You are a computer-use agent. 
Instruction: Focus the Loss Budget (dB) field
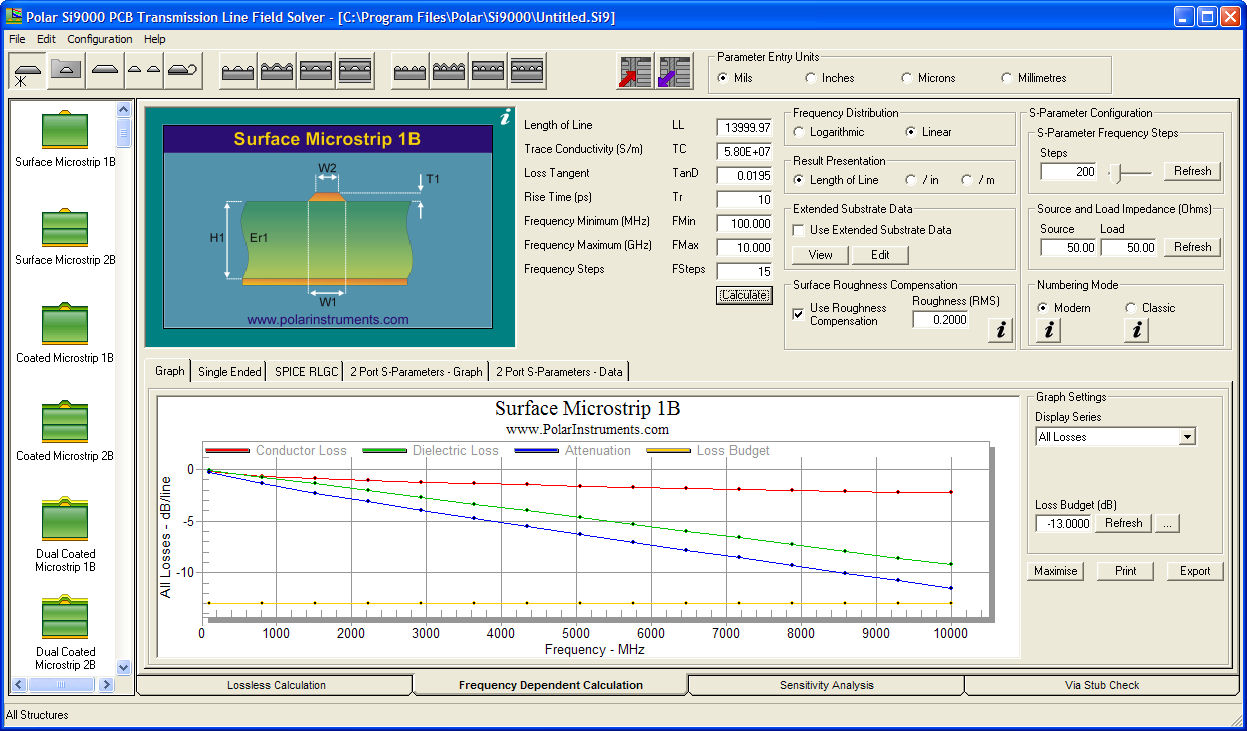pyautogui.click(x=1064, y=523)
